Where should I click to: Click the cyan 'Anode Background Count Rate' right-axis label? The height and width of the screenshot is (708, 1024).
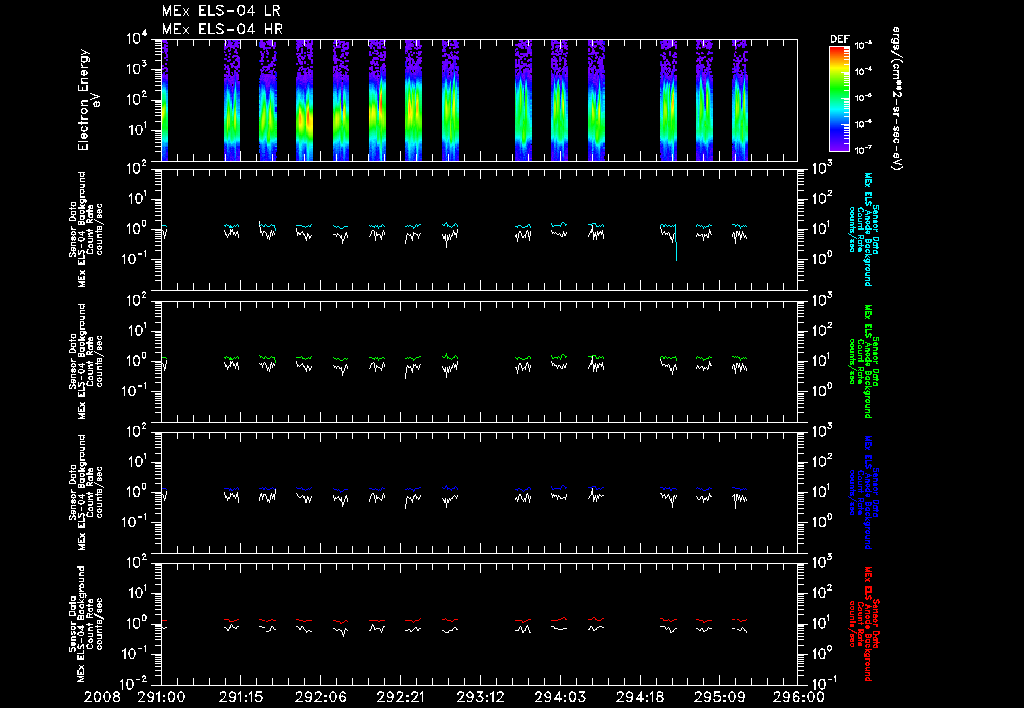coord(863,229)
